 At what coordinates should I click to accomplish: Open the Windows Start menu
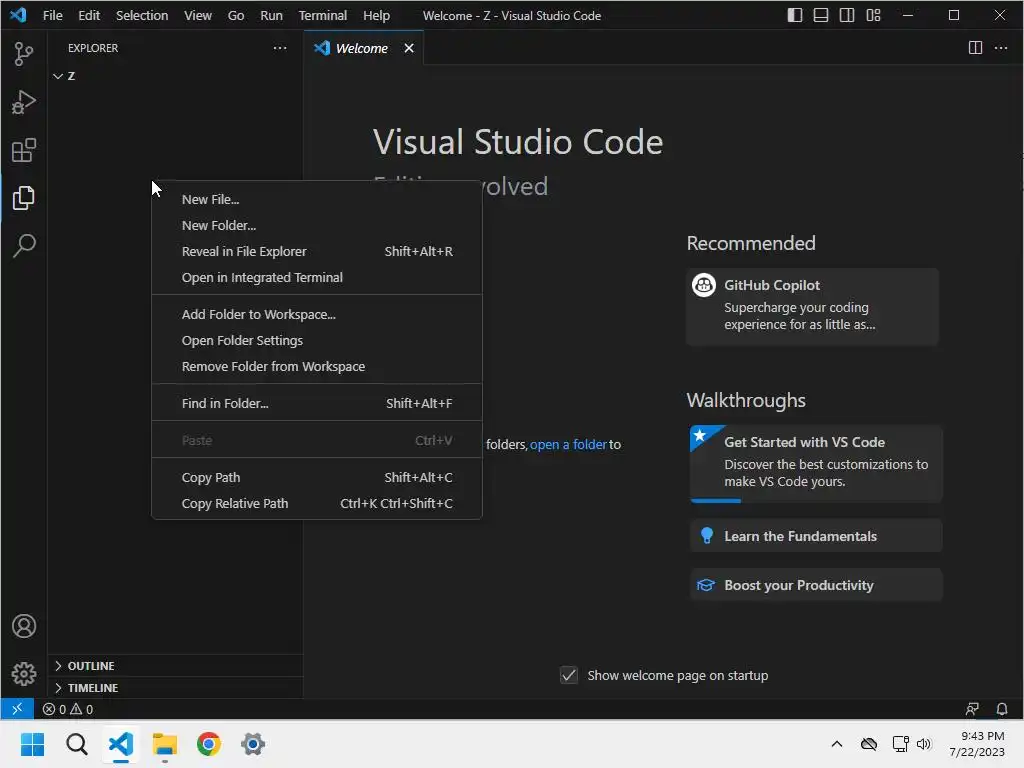tap(32, 744)
